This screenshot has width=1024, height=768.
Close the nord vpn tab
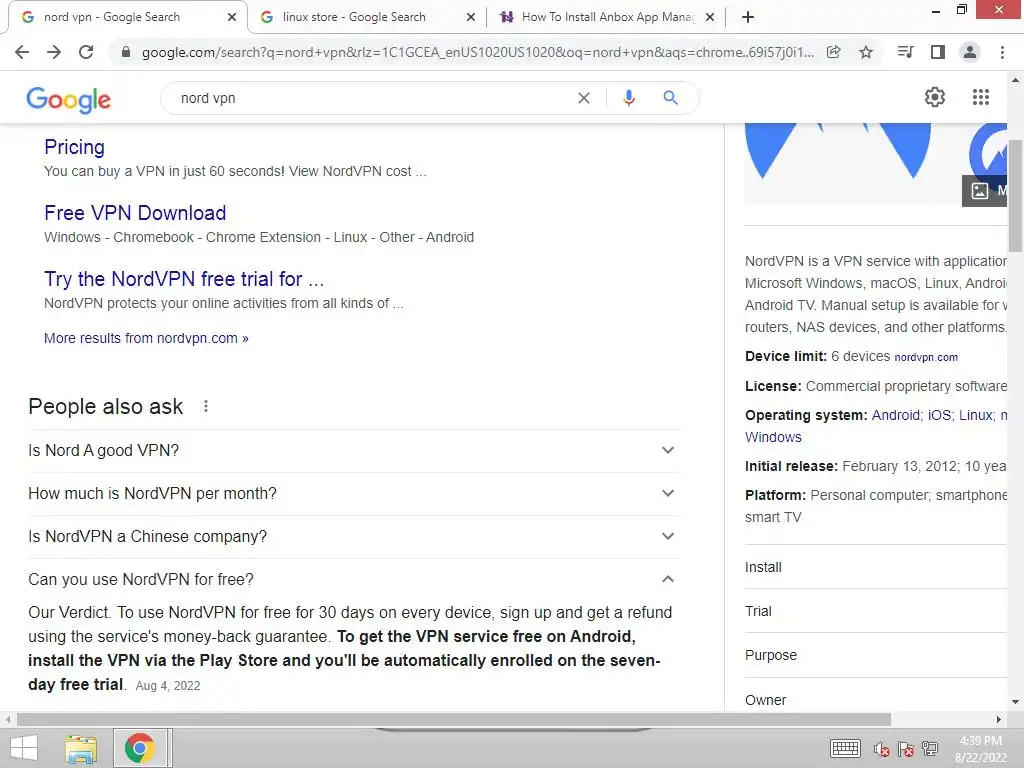pos(232,17)
